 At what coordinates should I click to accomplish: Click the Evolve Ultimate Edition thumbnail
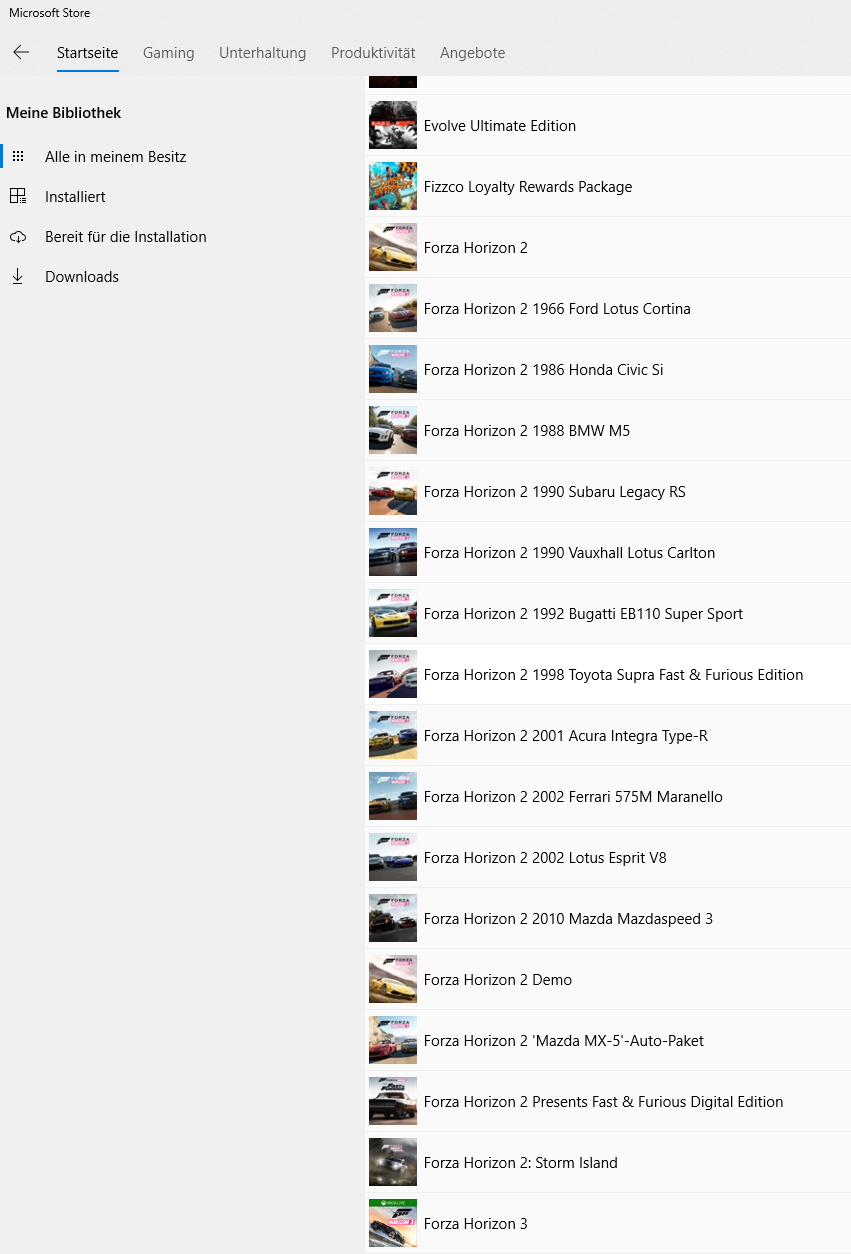[x=393, y=125]
